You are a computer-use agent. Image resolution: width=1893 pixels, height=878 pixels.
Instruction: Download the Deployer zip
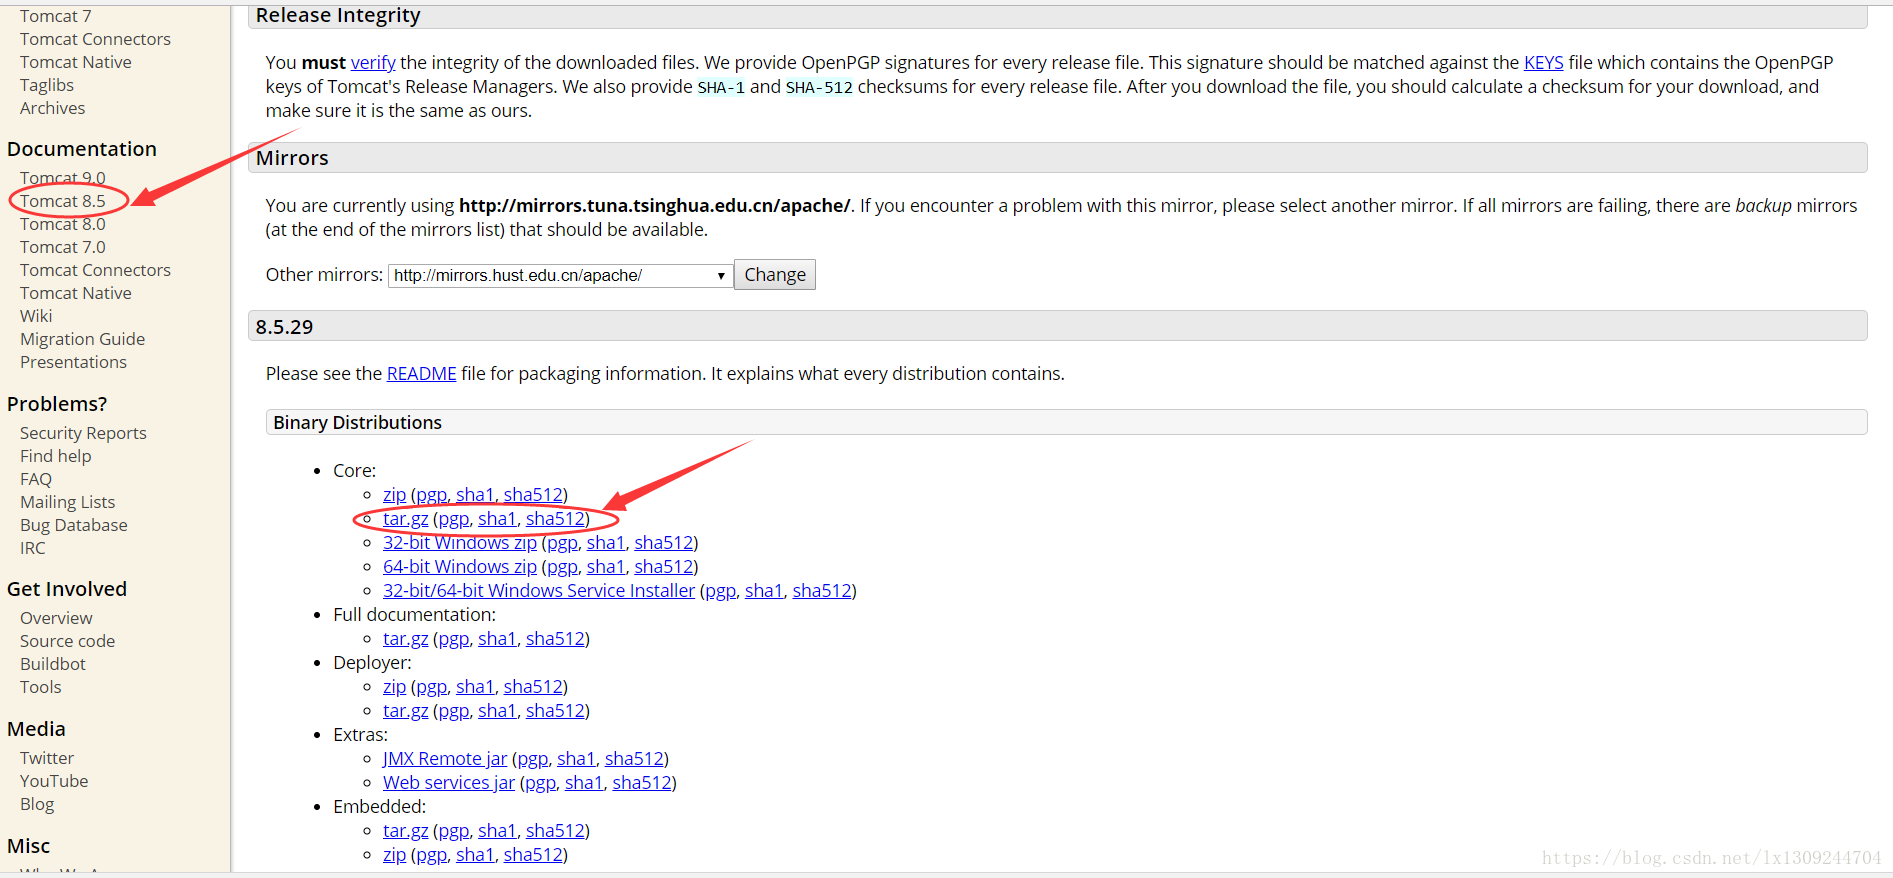pos(394,687)
